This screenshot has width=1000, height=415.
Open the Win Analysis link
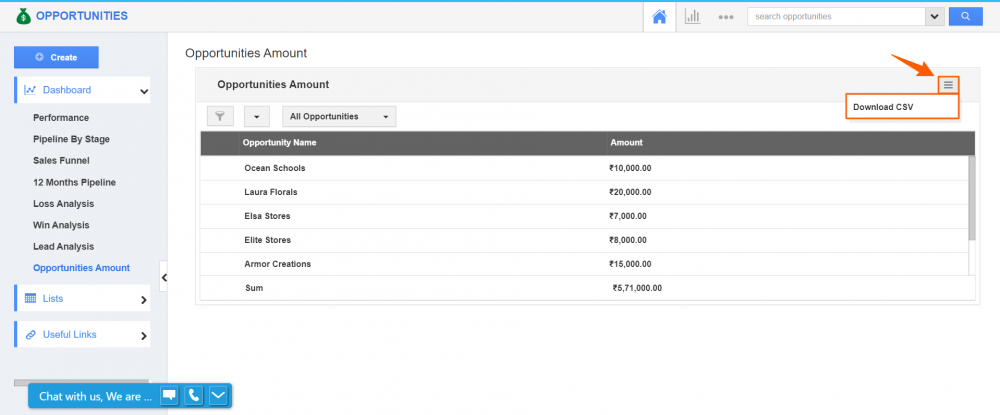[61, 225]
